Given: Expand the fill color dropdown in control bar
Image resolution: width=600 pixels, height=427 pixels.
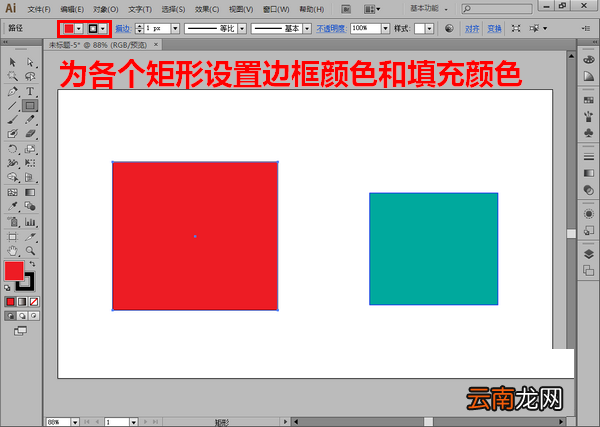Looking at the screenshot, I should [78, 29].
